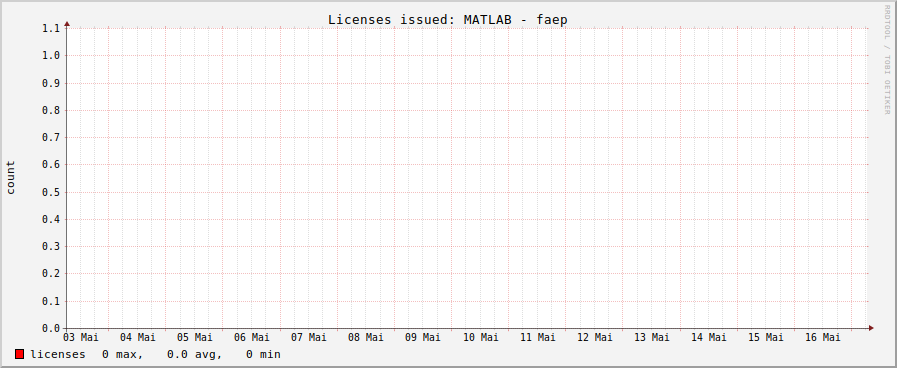Click the '16 Mai' x-axis date label
The image size is (897, 368).
pos(823,337)
